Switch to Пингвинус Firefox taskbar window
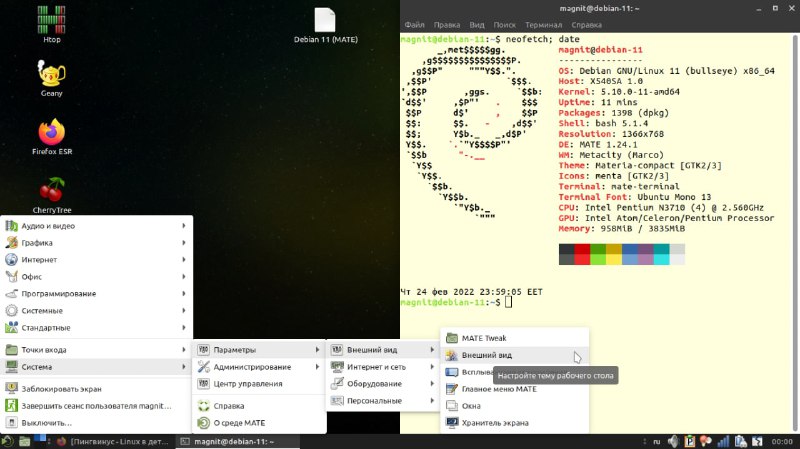Image resolution: width=800 pixels, height=449 pixels. [114, 441]
